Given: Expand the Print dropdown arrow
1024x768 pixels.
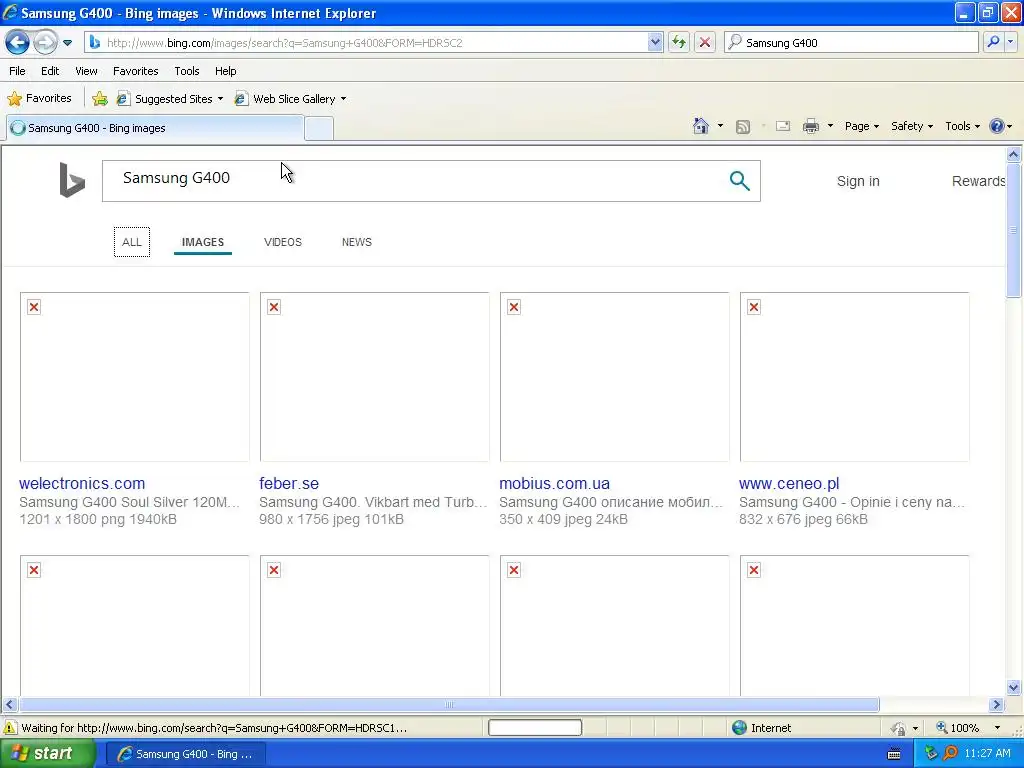Looking at the screenshot, I should [830, 126].
